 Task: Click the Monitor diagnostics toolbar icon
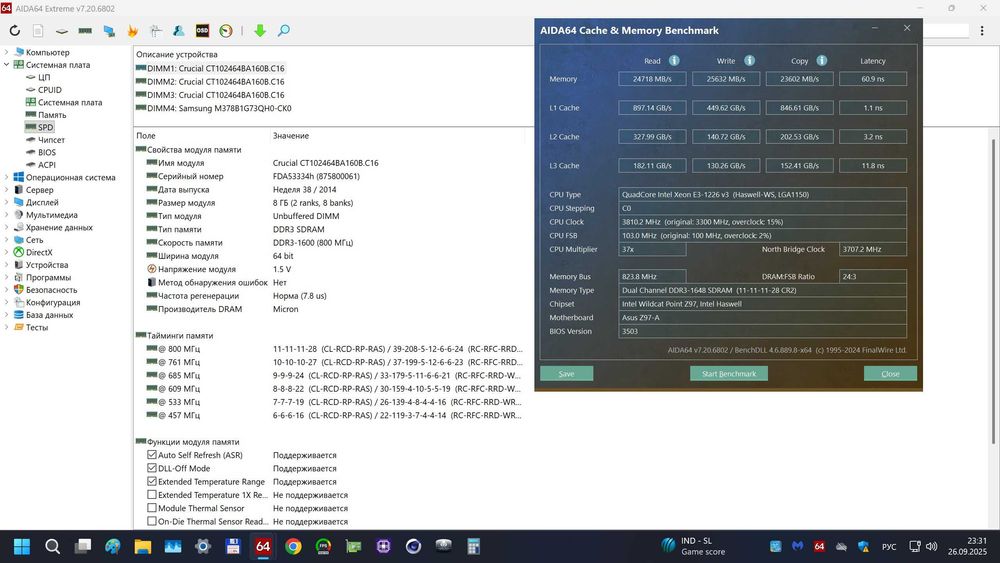click(x=109, y=31)
